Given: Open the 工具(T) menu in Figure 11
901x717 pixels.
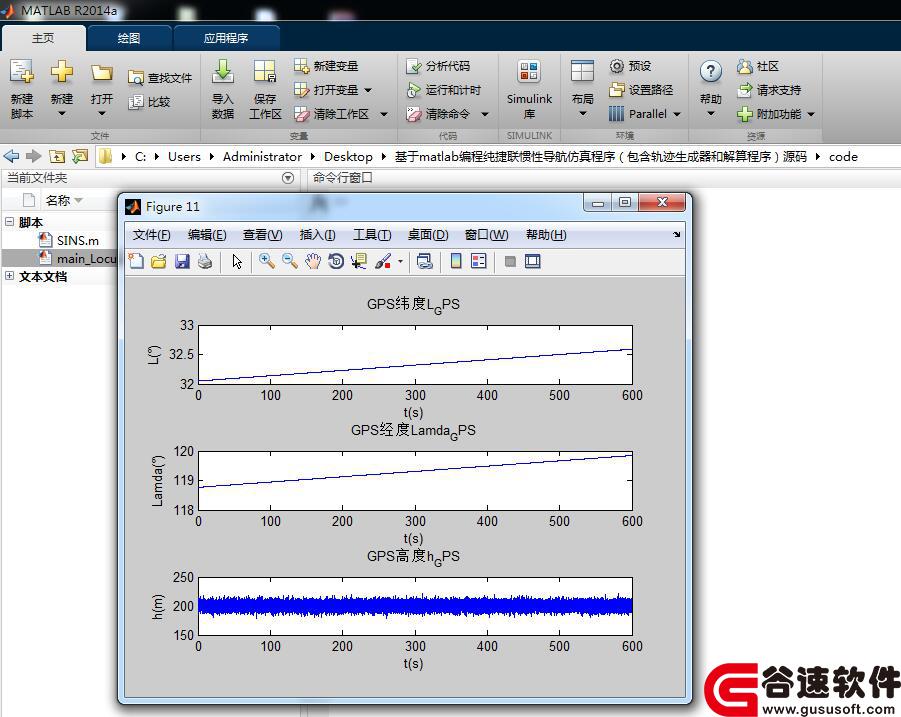Looking at the screenshot, I should click(372, 234).
